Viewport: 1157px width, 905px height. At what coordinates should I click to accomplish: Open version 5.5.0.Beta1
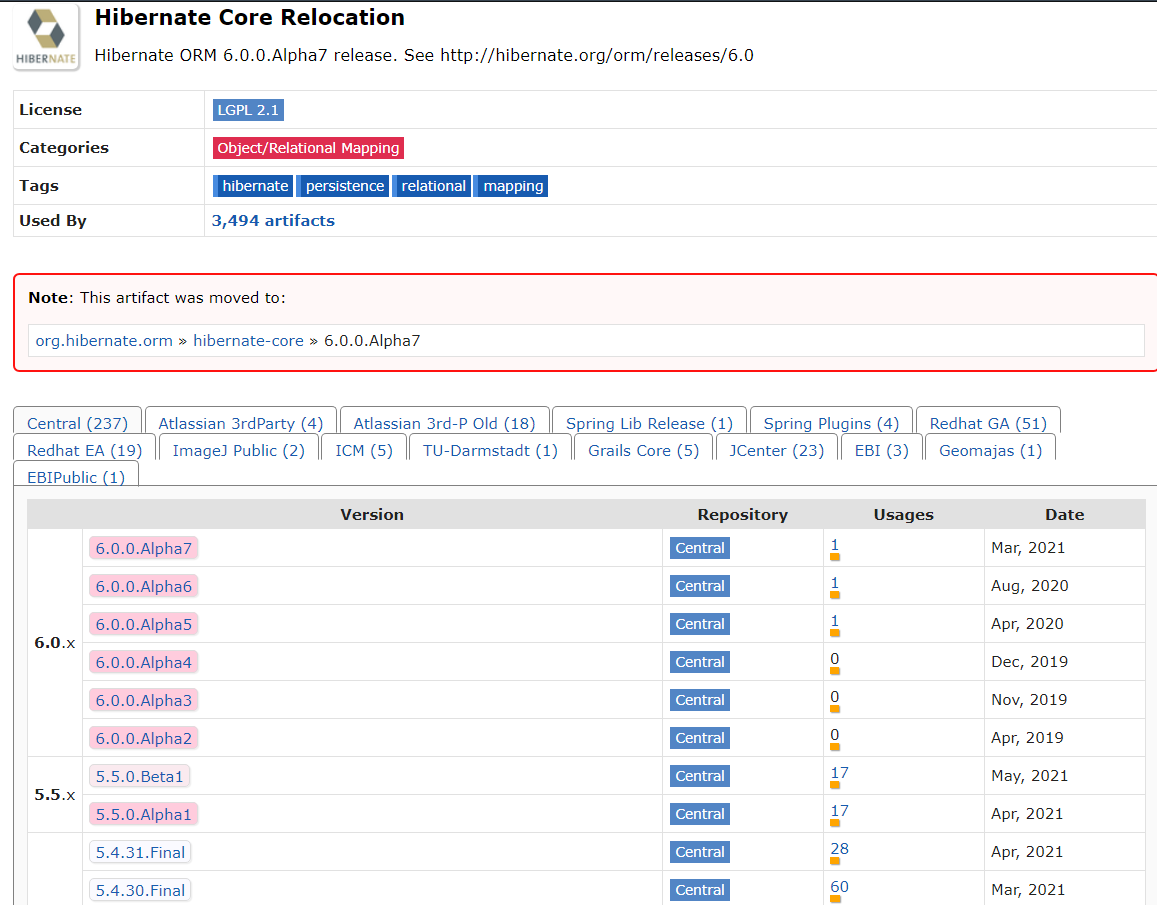[139, 777]
